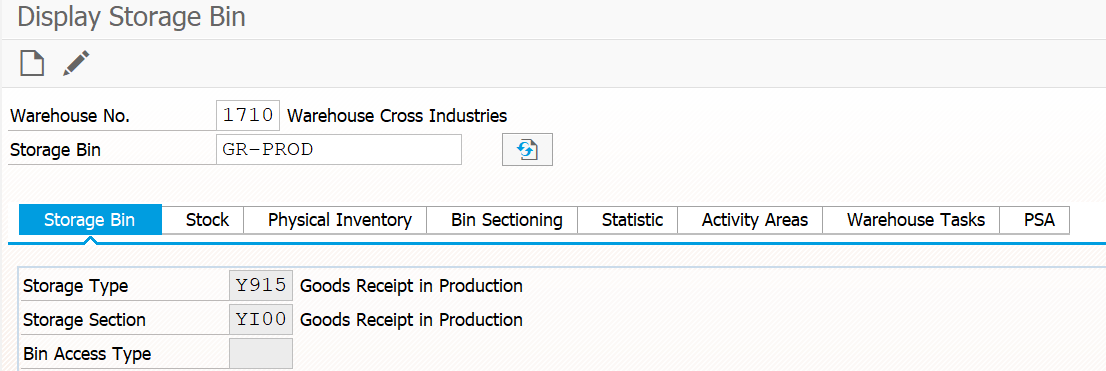Focus the Storage Bin field containing GR-PROD

(x=339, y=150)
